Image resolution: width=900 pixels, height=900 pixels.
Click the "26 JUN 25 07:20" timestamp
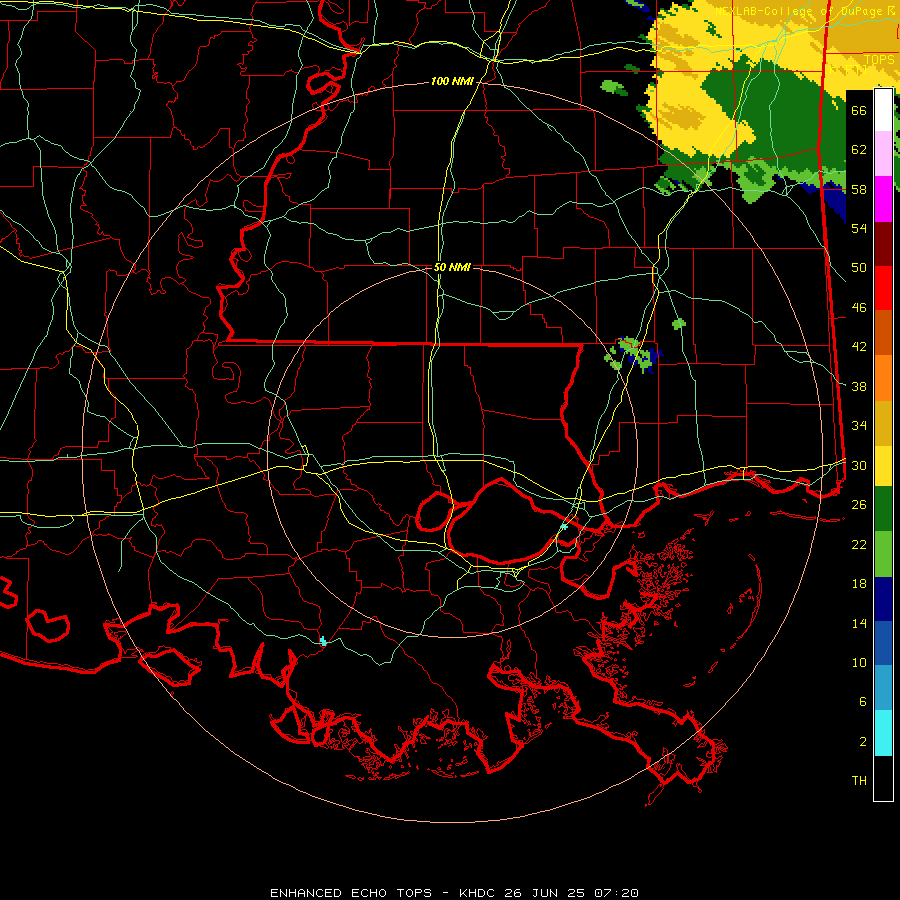[572, 893]
